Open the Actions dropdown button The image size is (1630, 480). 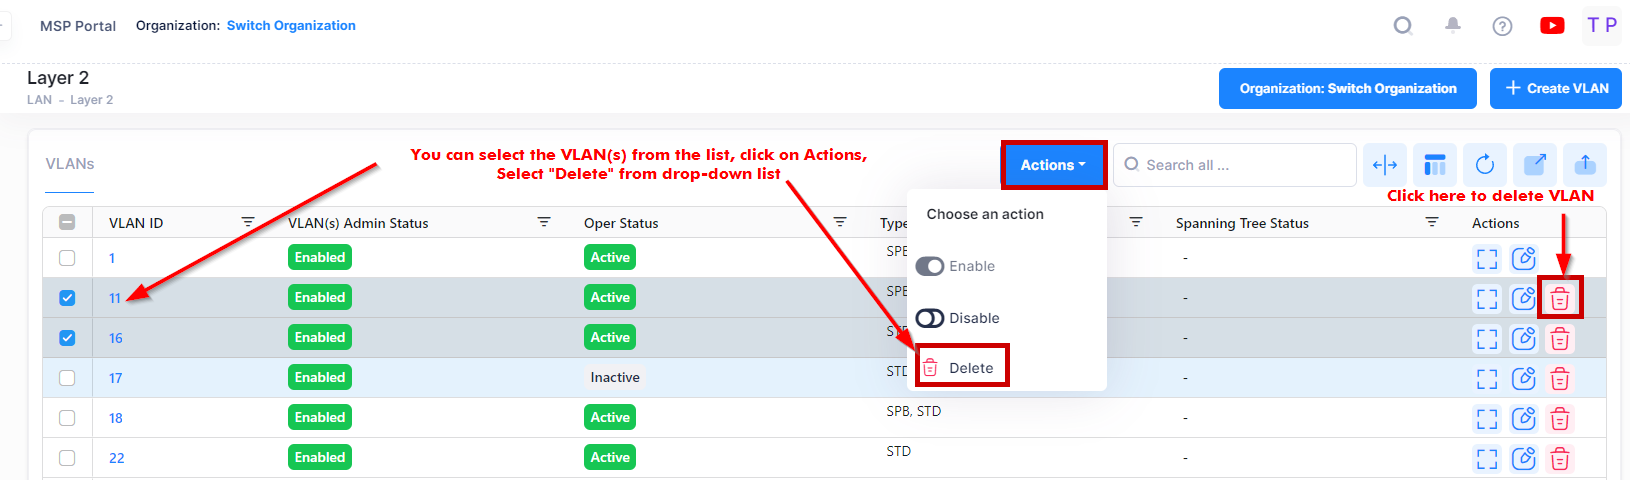point(1053,165)
